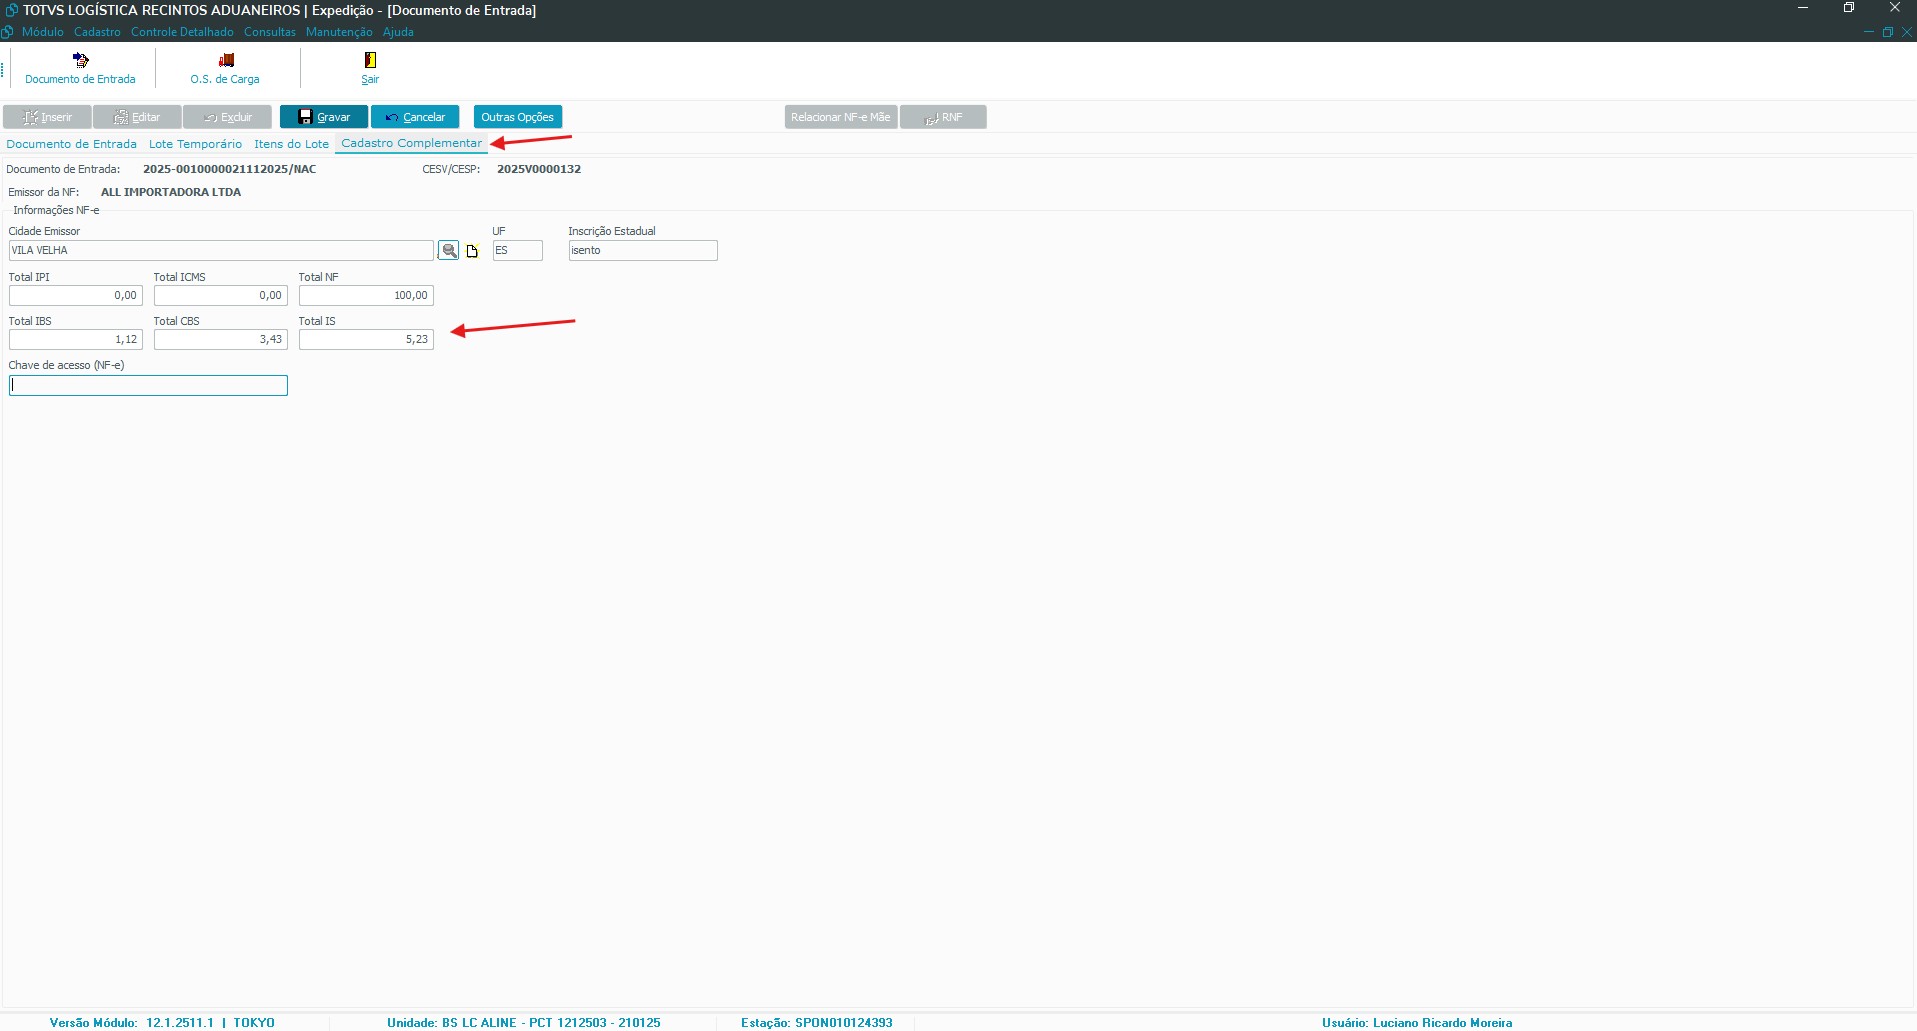This screenshot has width=1917, height=1031.
Task: Open Outras Opções button
Action: click(517, 117)
